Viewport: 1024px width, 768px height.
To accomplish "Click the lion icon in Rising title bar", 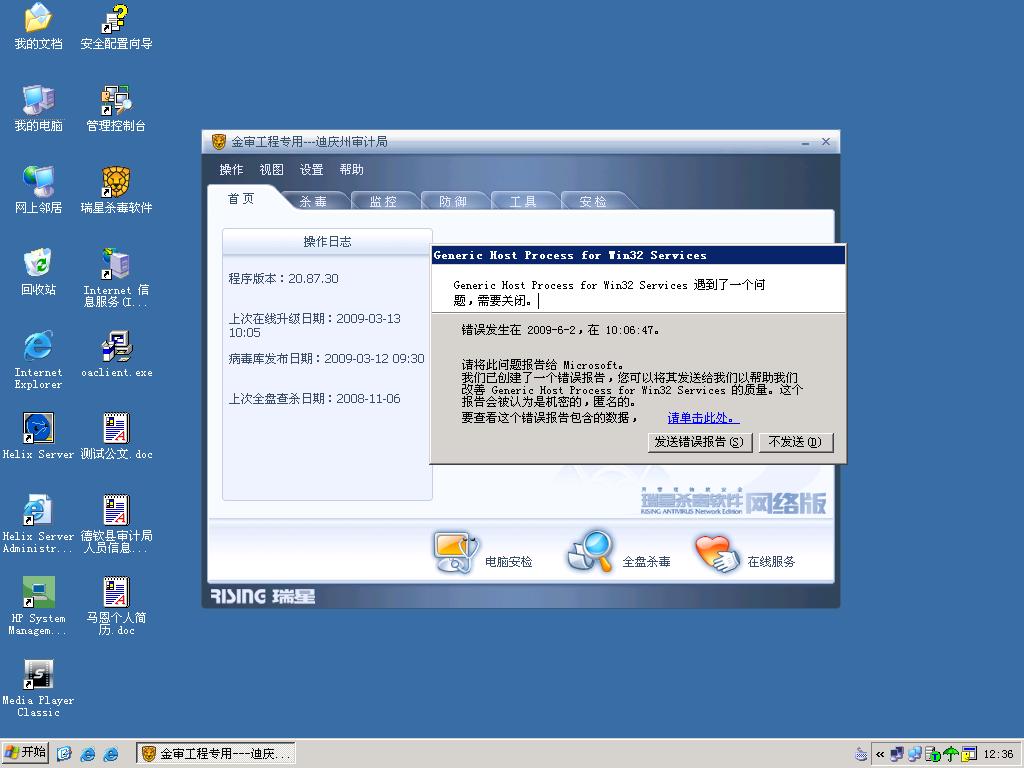I will tap(219, 142).
